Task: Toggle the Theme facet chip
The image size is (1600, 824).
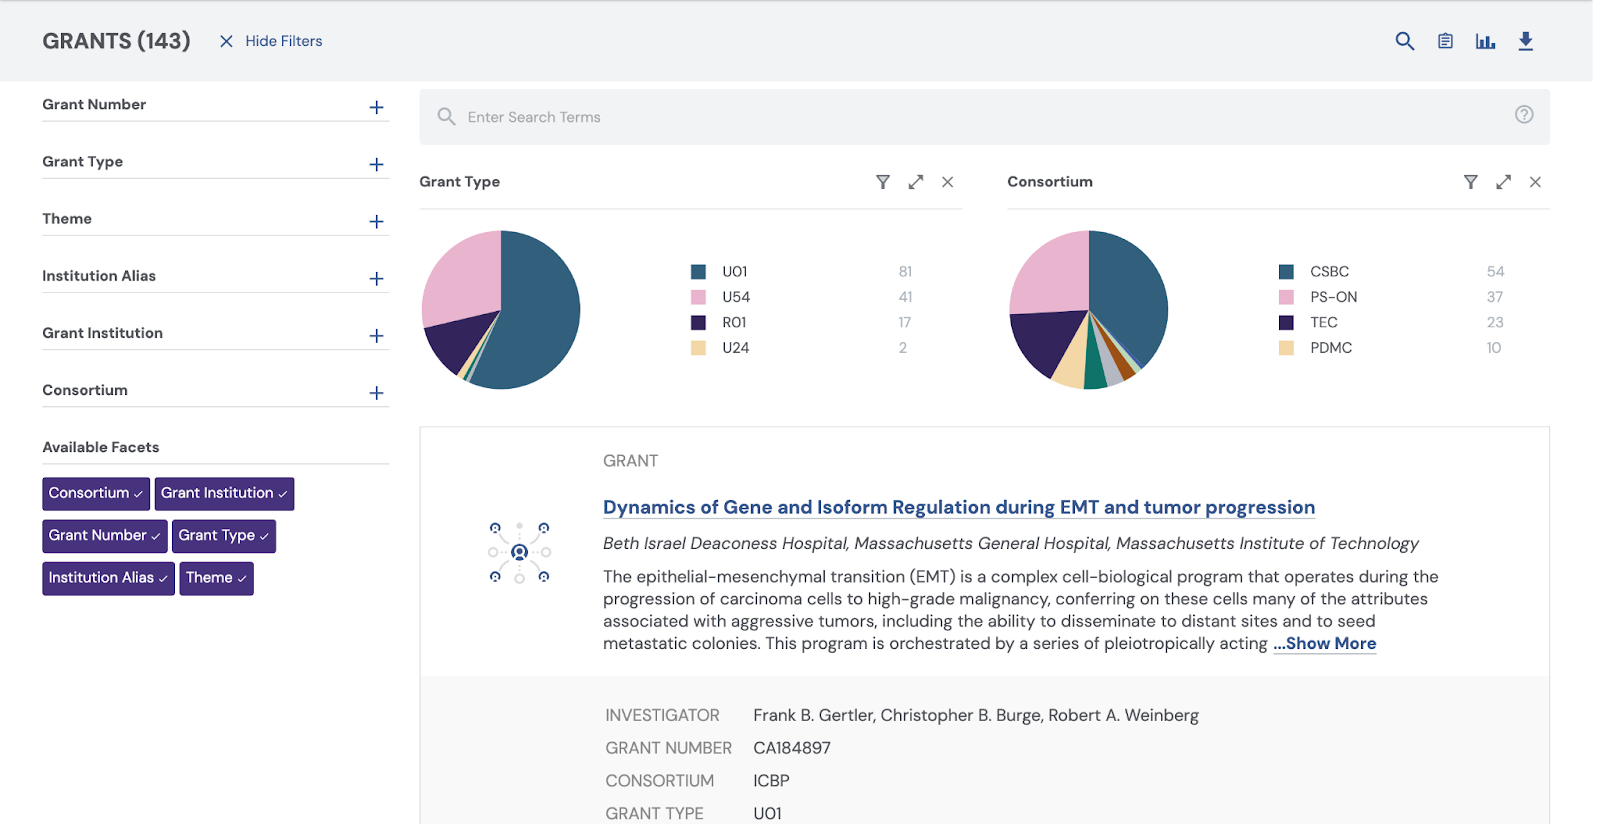Action: 216,578
